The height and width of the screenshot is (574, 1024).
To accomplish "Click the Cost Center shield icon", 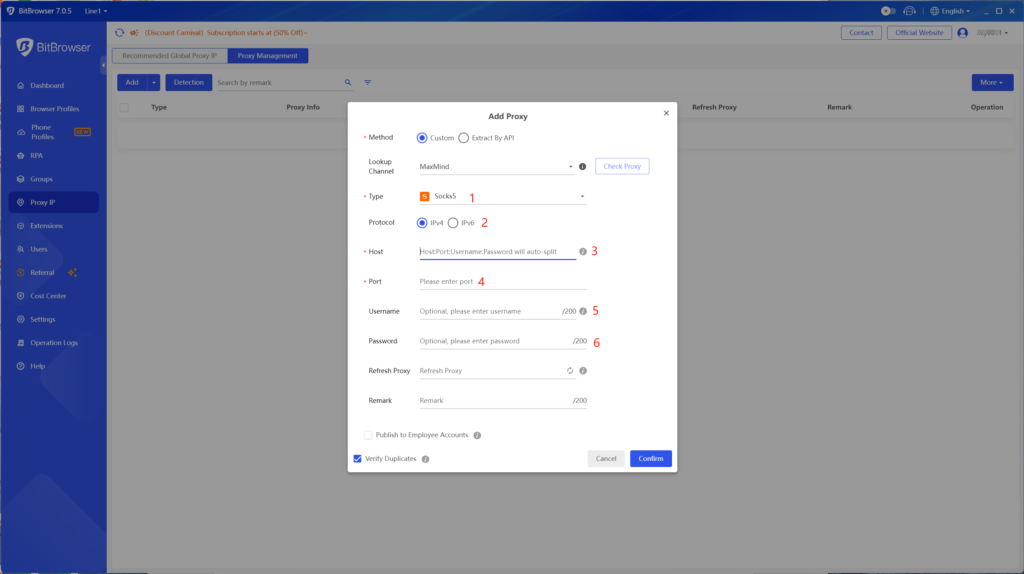I will click(x=21, y=296).
